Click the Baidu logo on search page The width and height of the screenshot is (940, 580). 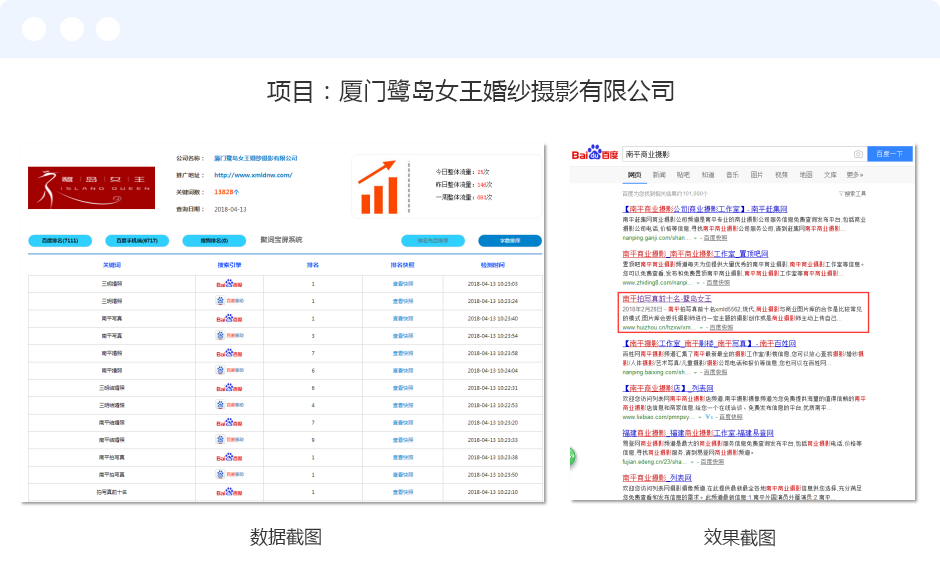tap(594, 154)
